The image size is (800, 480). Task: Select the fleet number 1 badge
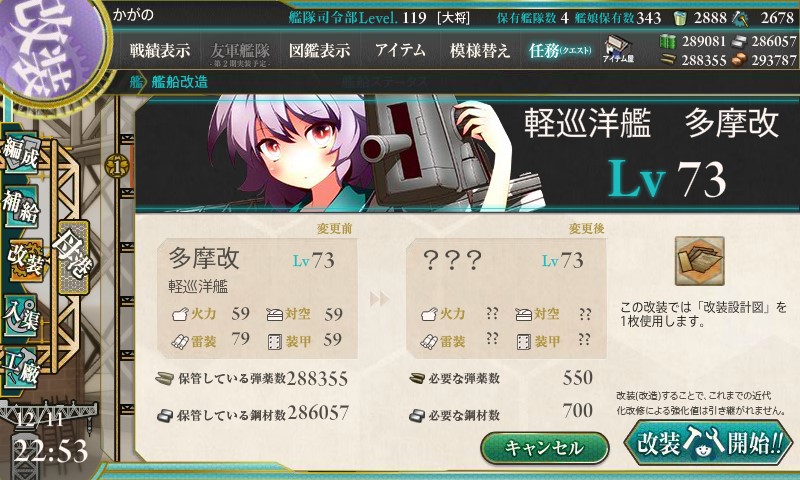tap(117, 166)
